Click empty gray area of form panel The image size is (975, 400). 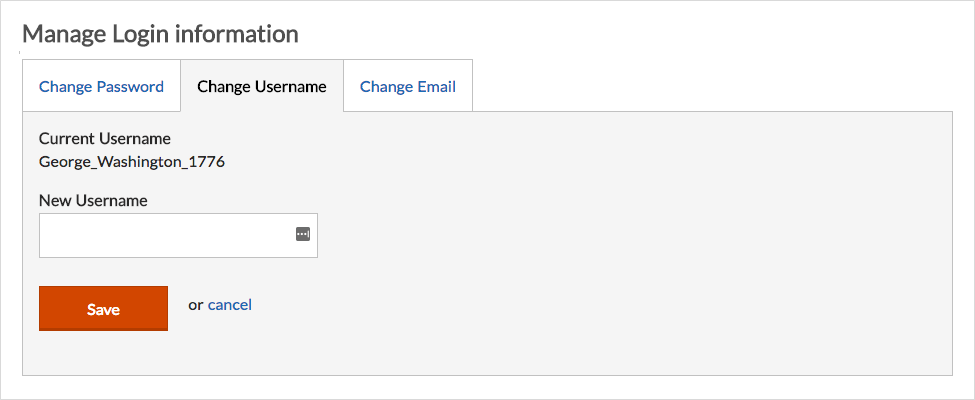pyautogui.click(x=622, y=249)
